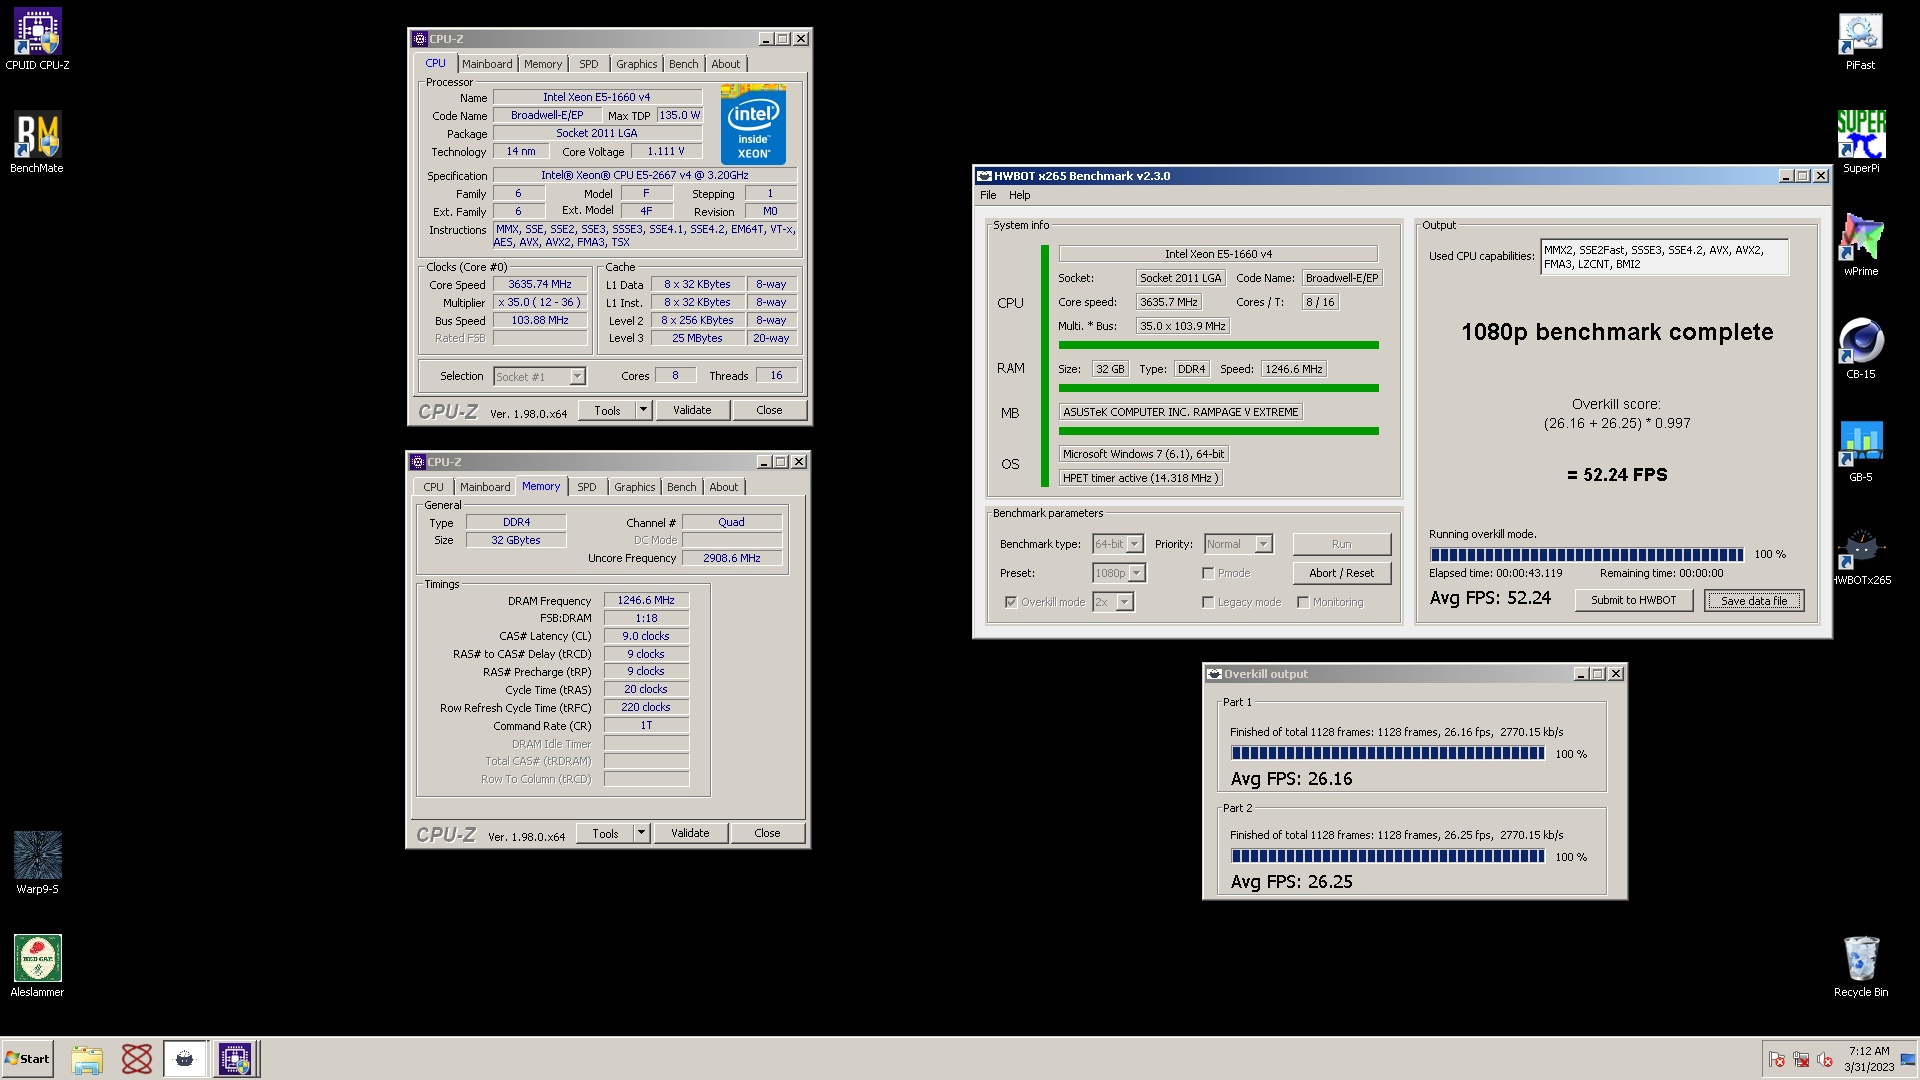Toggle the Pmode checkbox

pos(1208,573)
